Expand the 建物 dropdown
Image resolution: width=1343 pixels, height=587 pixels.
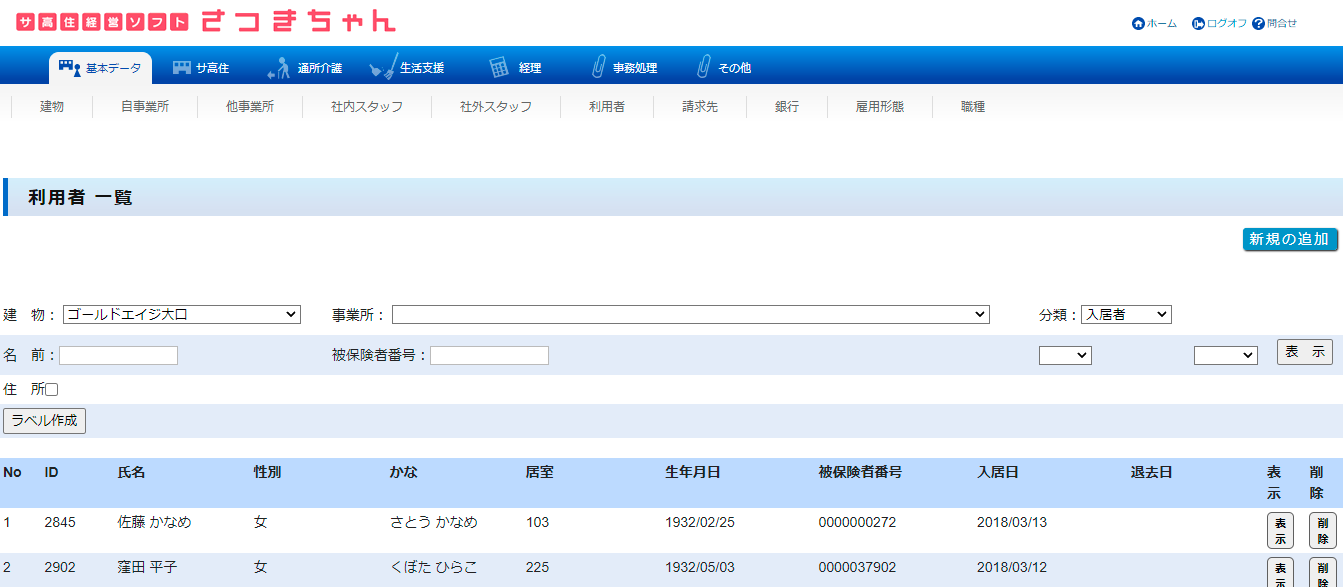[x=181, y=315]
